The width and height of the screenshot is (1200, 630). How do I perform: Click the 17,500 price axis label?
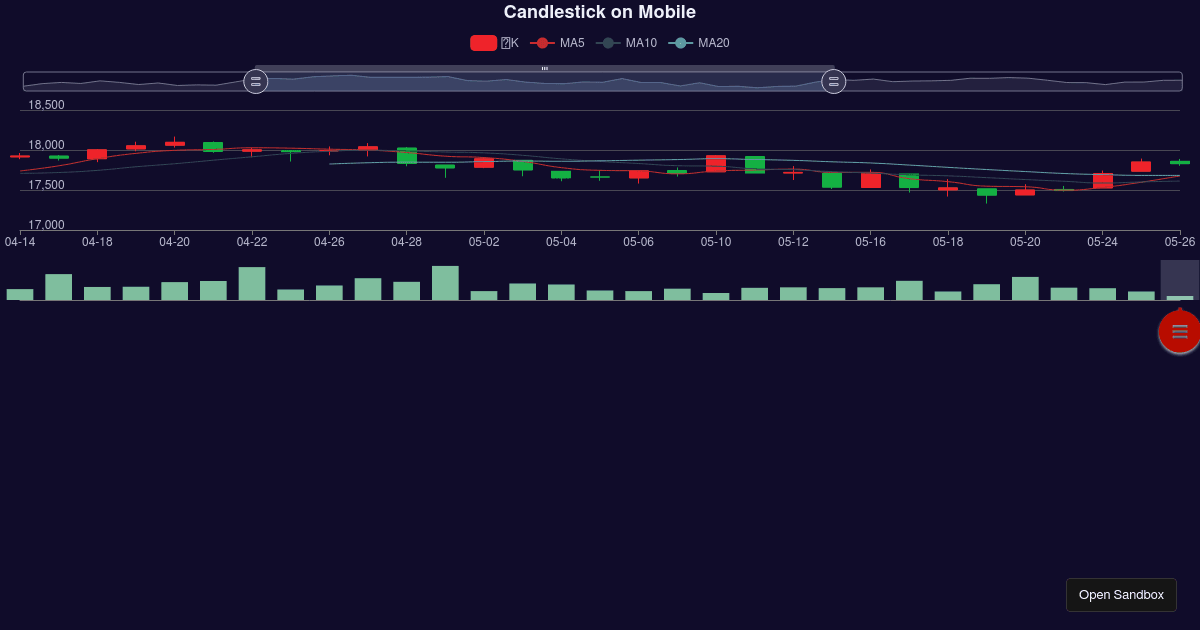point(46,185)
